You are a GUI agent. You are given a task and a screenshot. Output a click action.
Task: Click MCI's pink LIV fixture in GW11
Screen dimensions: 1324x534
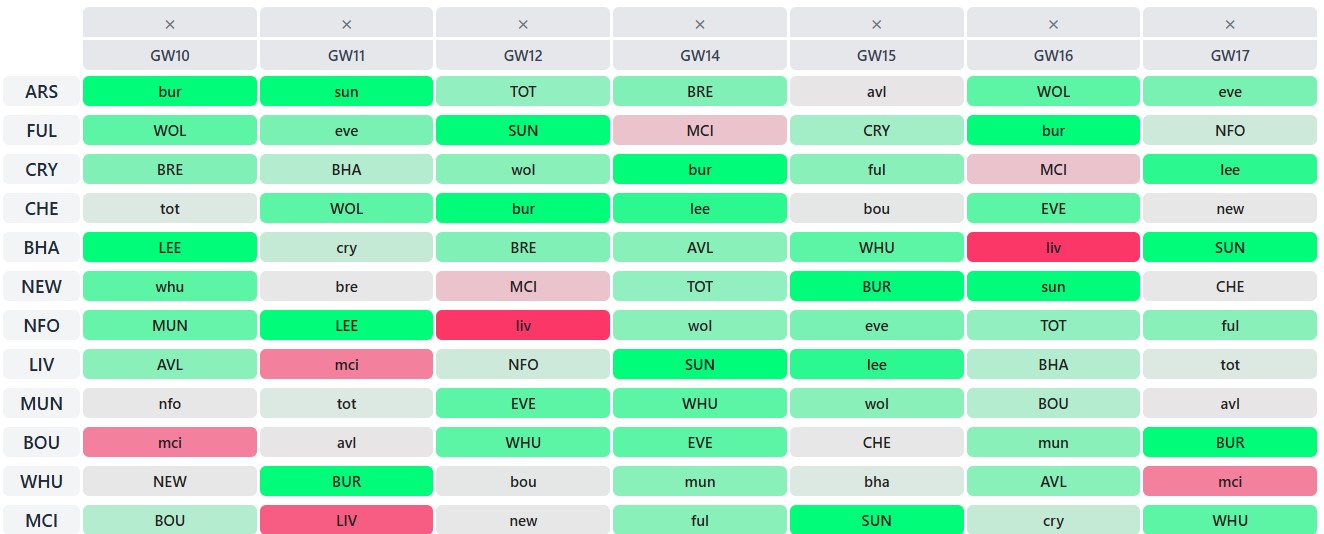[x=346, y=521]
